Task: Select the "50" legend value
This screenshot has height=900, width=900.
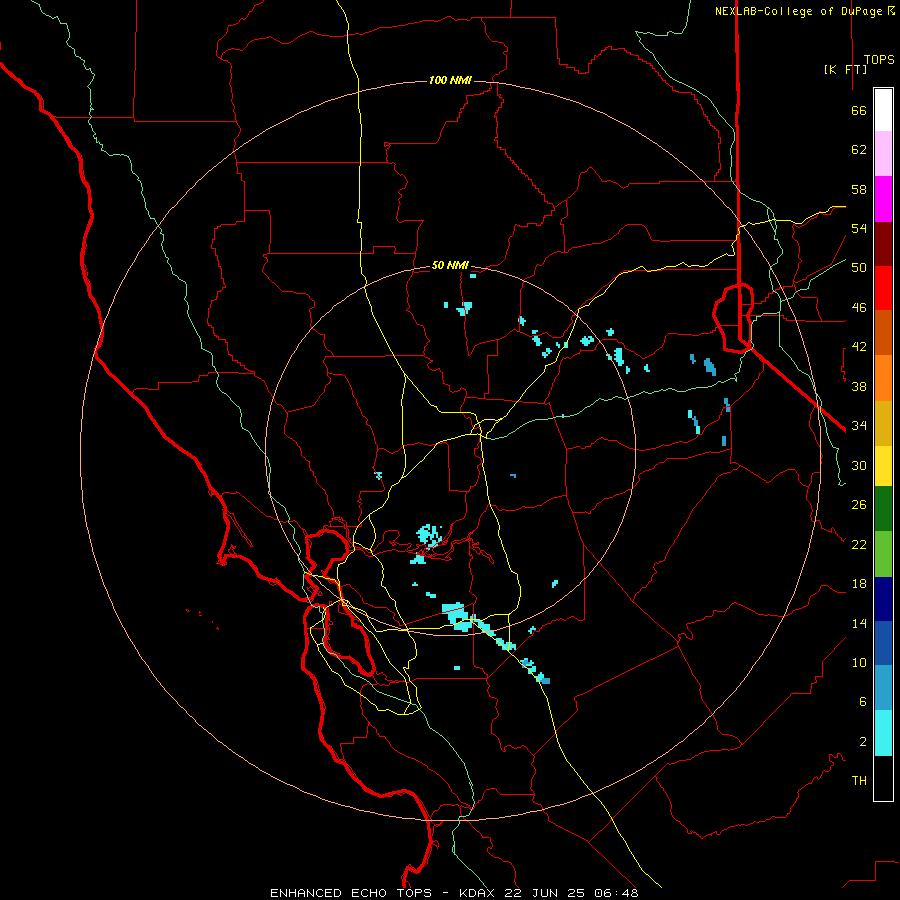Action: click(x=859, y=268)
